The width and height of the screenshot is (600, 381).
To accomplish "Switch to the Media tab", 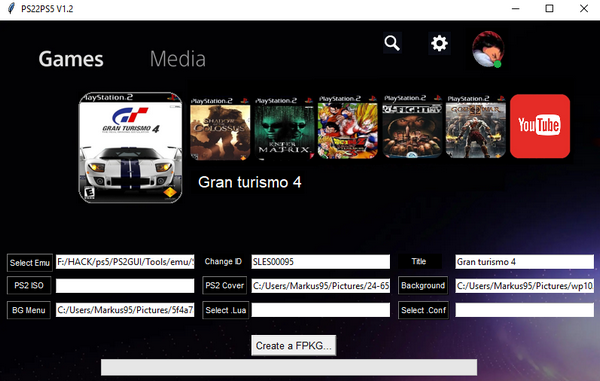I will [178, 59].
